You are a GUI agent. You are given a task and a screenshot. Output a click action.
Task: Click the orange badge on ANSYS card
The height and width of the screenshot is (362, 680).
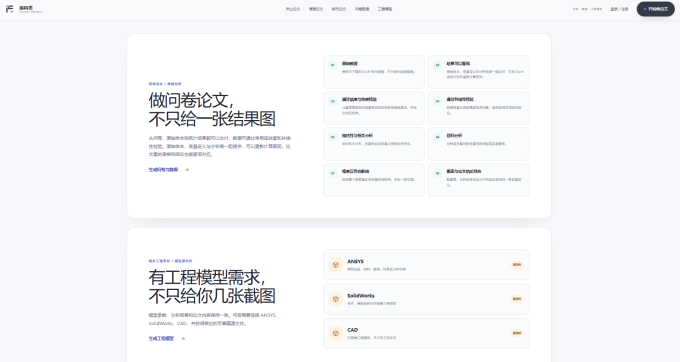[x=517, y=264]
